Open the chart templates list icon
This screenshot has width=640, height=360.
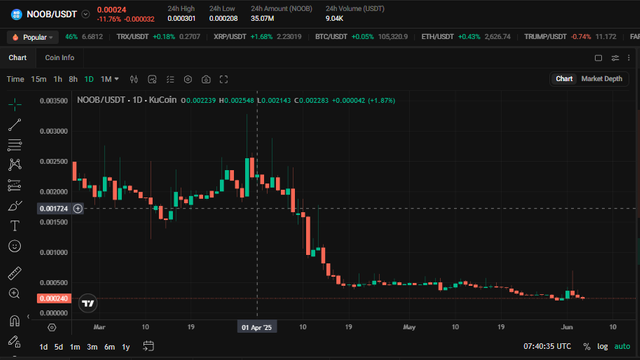[170, 80]
